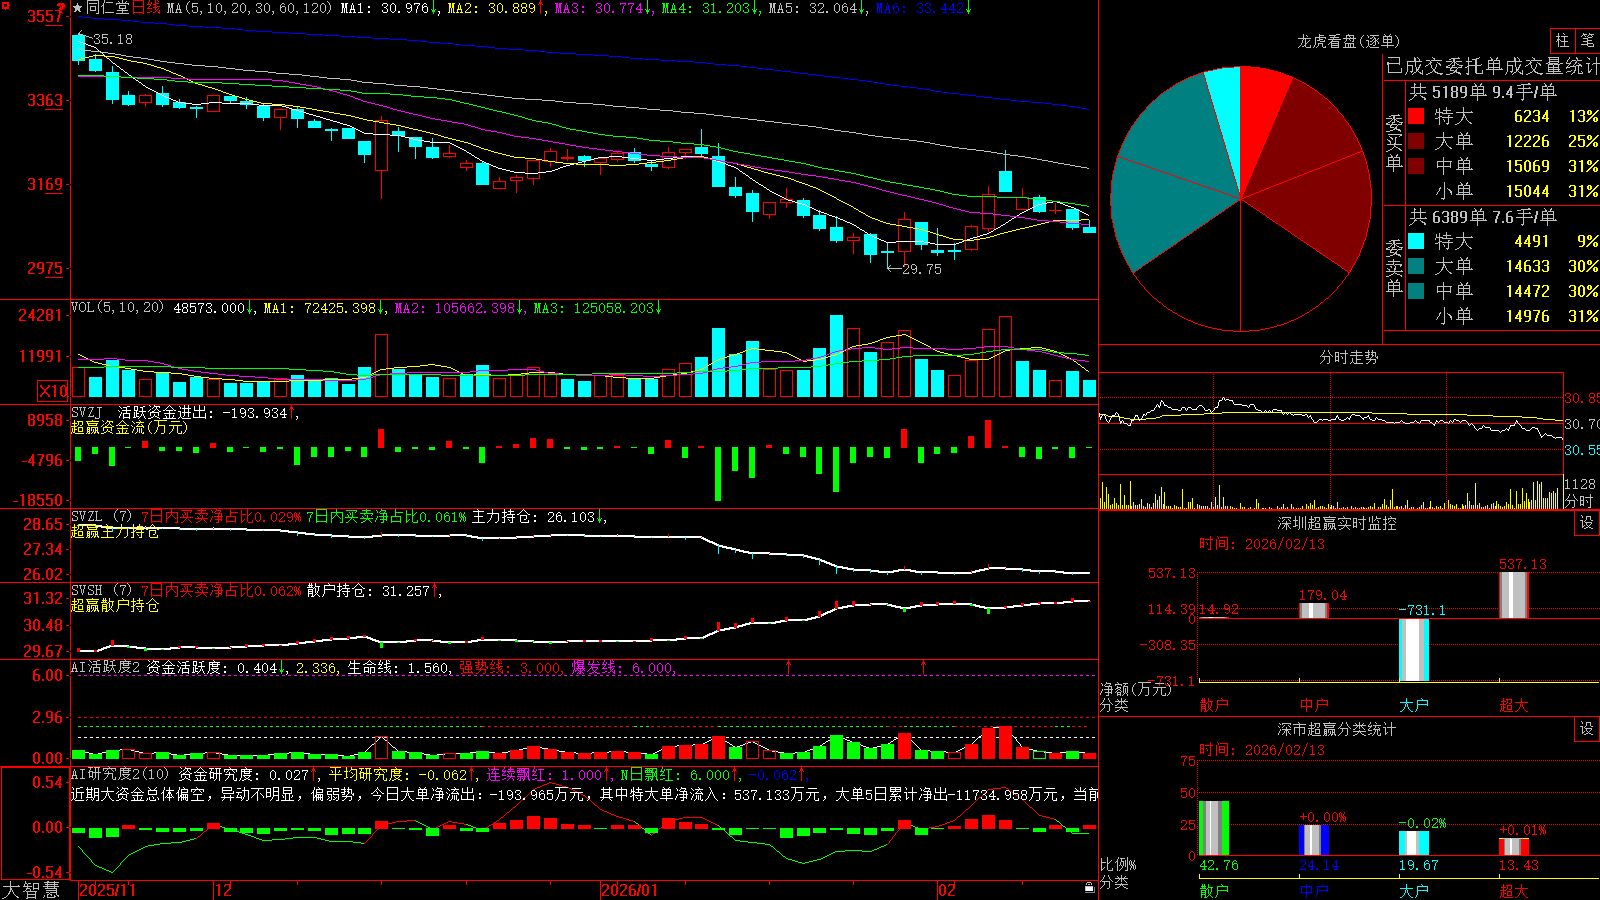Click the 超赢散户持仓 line label
This screenshot has width=1600, height=900.
pyautogui.click(x=115, y=605)
